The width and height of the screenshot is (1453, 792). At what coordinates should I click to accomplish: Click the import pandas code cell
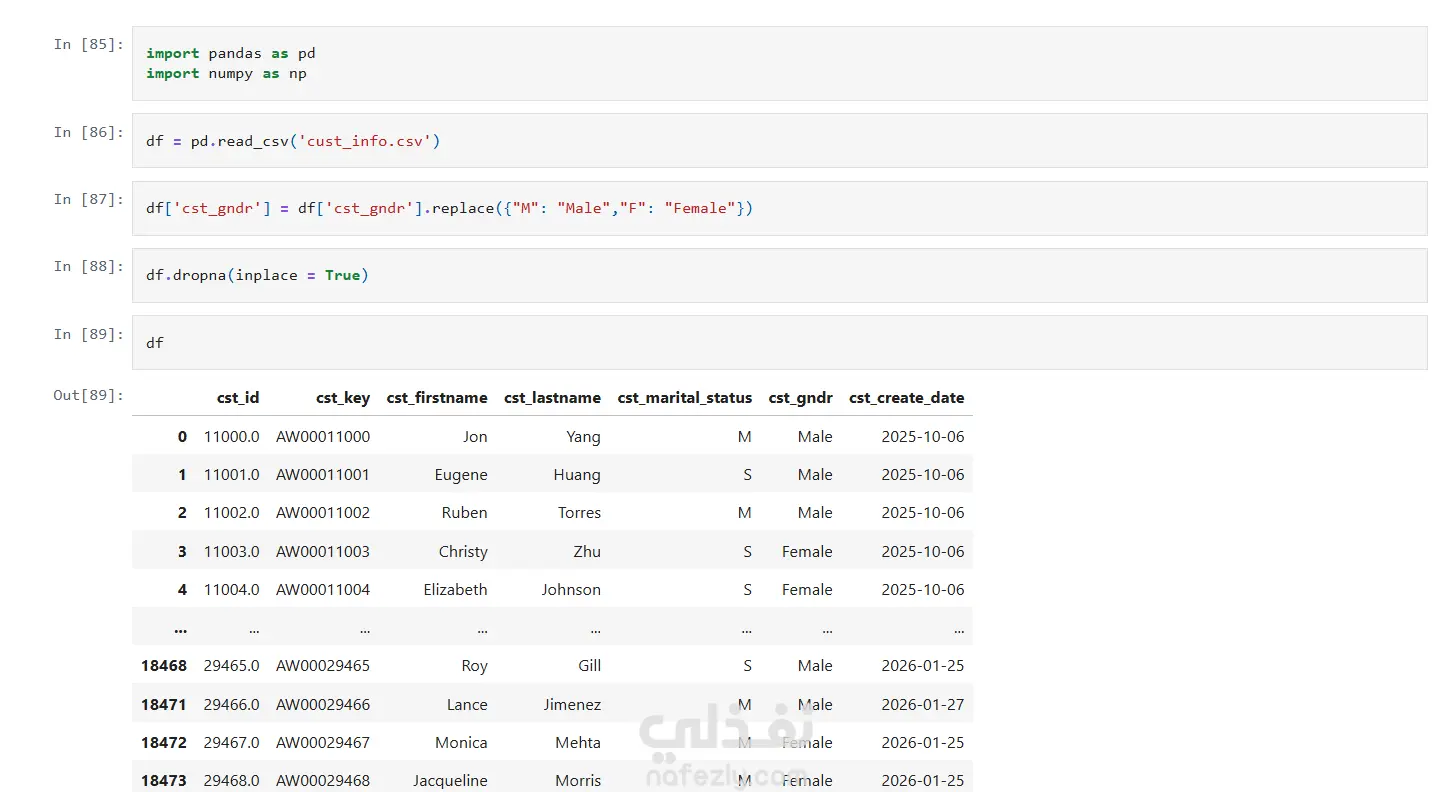pyautogui.click(x=779, y=63)
